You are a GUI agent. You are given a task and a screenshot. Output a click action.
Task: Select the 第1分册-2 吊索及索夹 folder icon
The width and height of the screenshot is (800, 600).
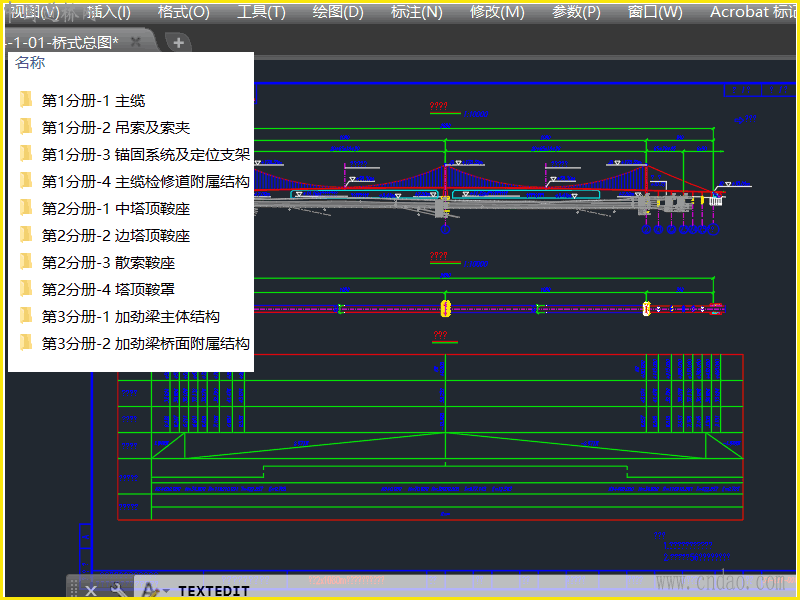26,127
